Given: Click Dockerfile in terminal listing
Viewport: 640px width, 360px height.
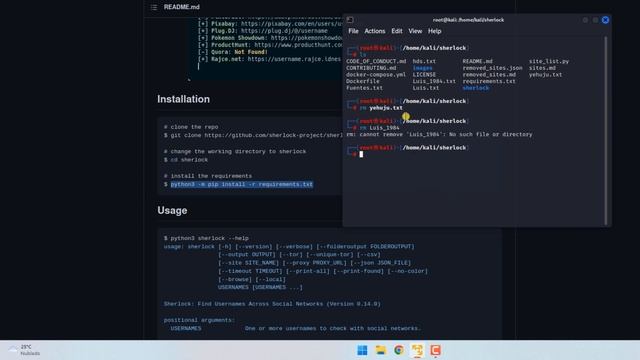Looking at the screenshot, I should [362, 81].
